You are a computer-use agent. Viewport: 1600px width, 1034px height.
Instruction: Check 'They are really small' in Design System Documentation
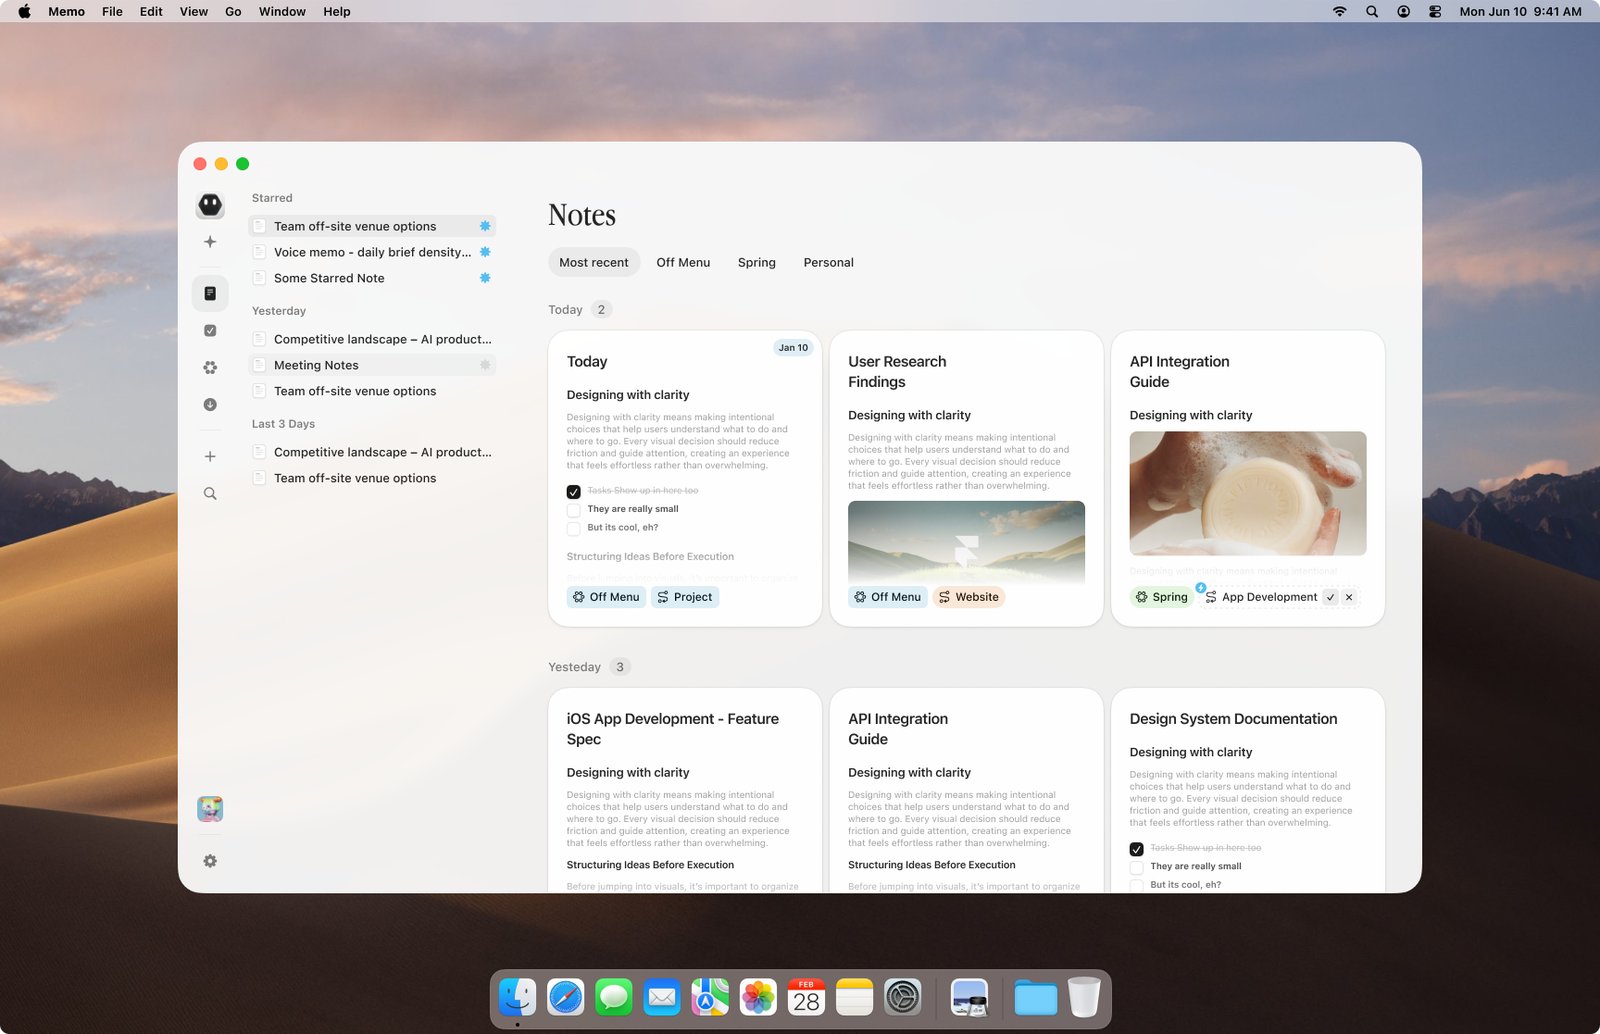click(1137, 867)
